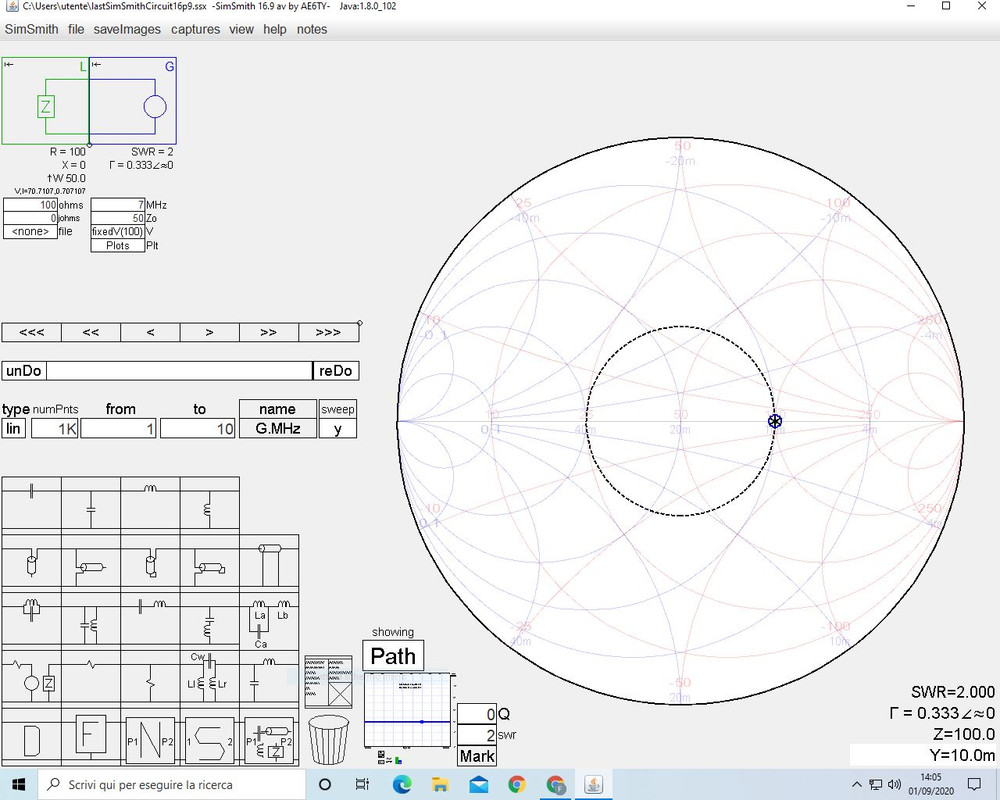The image size is (1000, 800).
Task: Add the shunt-C series-L network element
Action: (269, 679)
